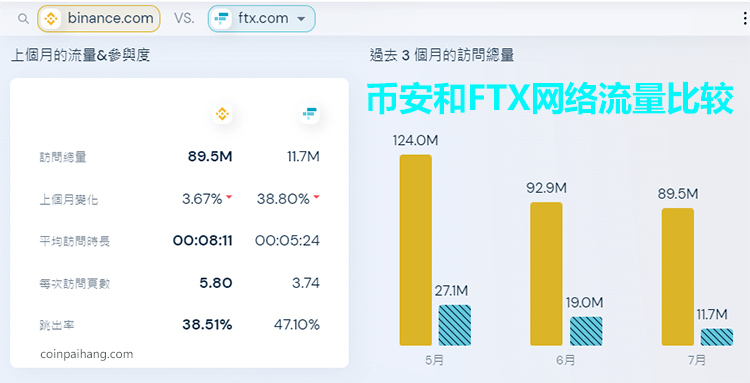Image resolution: width=750 pixels, height=383 pixels.
Task: Click the June FTX striped bar 19.0M
Action: pyautogui.click(x=586, y=331)
